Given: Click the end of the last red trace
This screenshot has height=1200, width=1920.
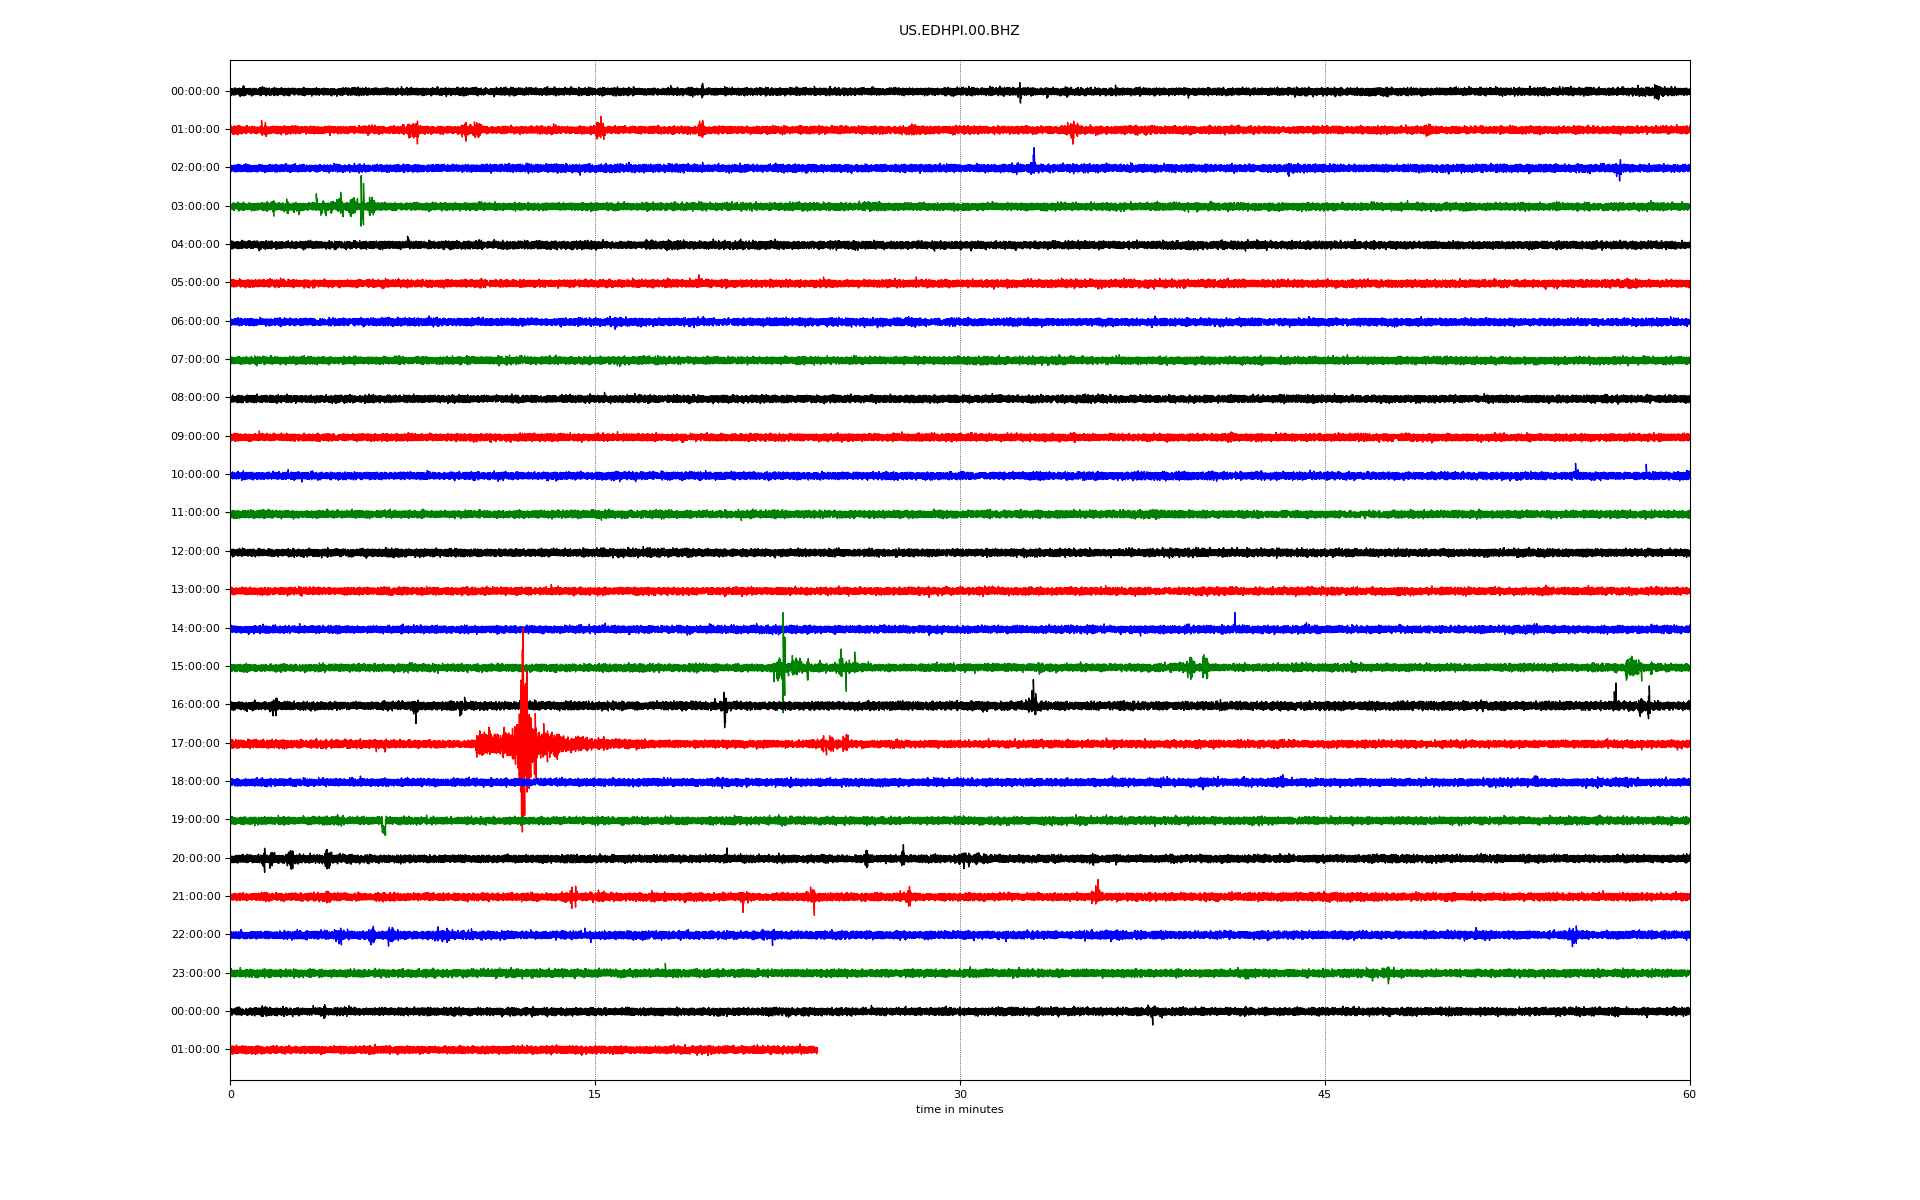Looking at the screenshot, I should 816,1049.
